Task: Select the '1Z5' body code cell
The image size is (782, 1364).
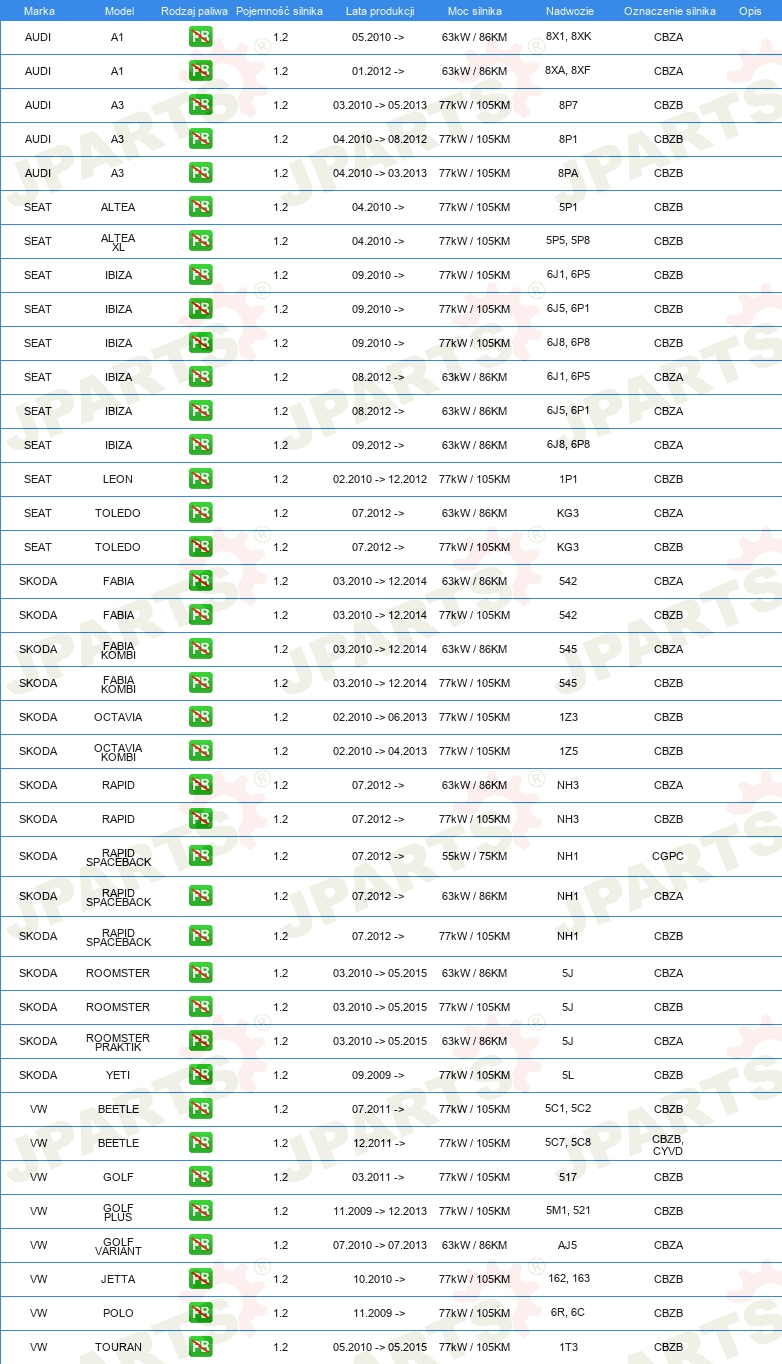Action: pos(568,751)
